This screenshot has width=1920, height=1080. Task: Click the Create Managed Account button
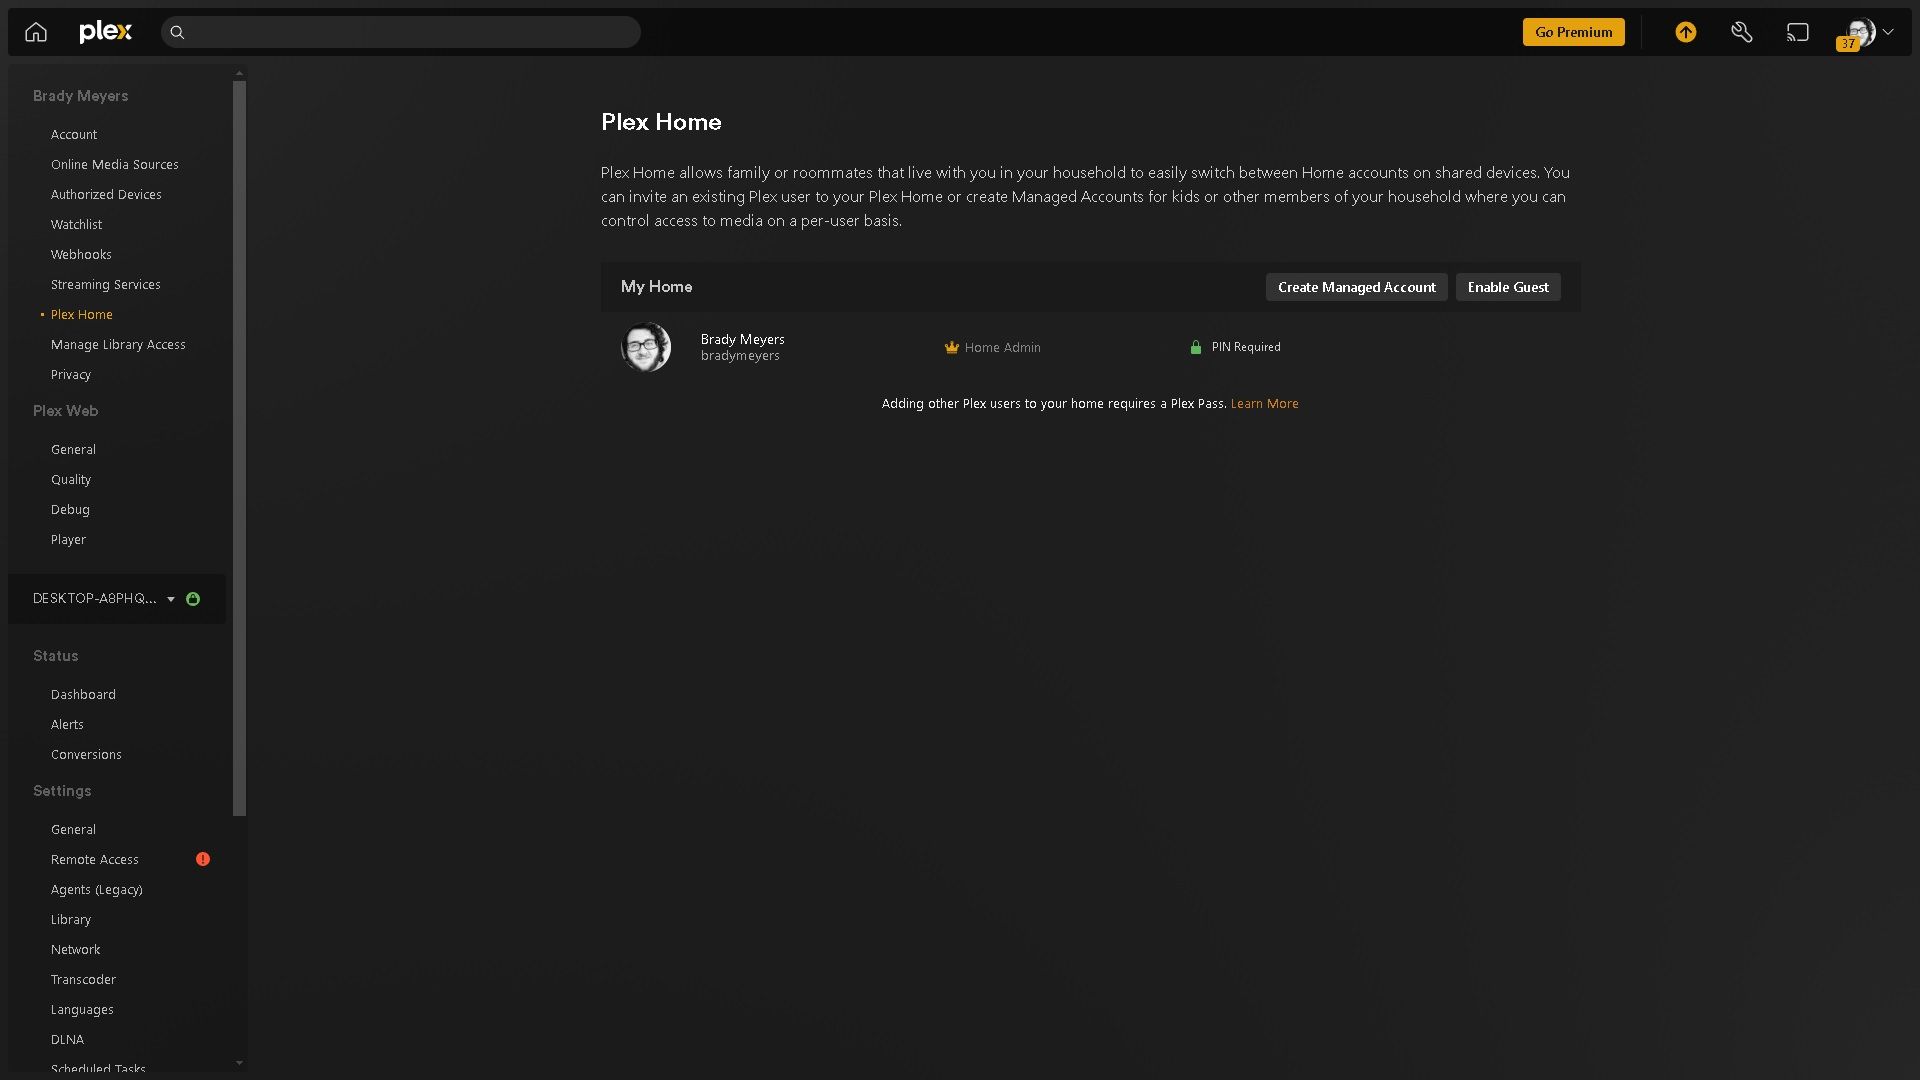coord(1356,287)
